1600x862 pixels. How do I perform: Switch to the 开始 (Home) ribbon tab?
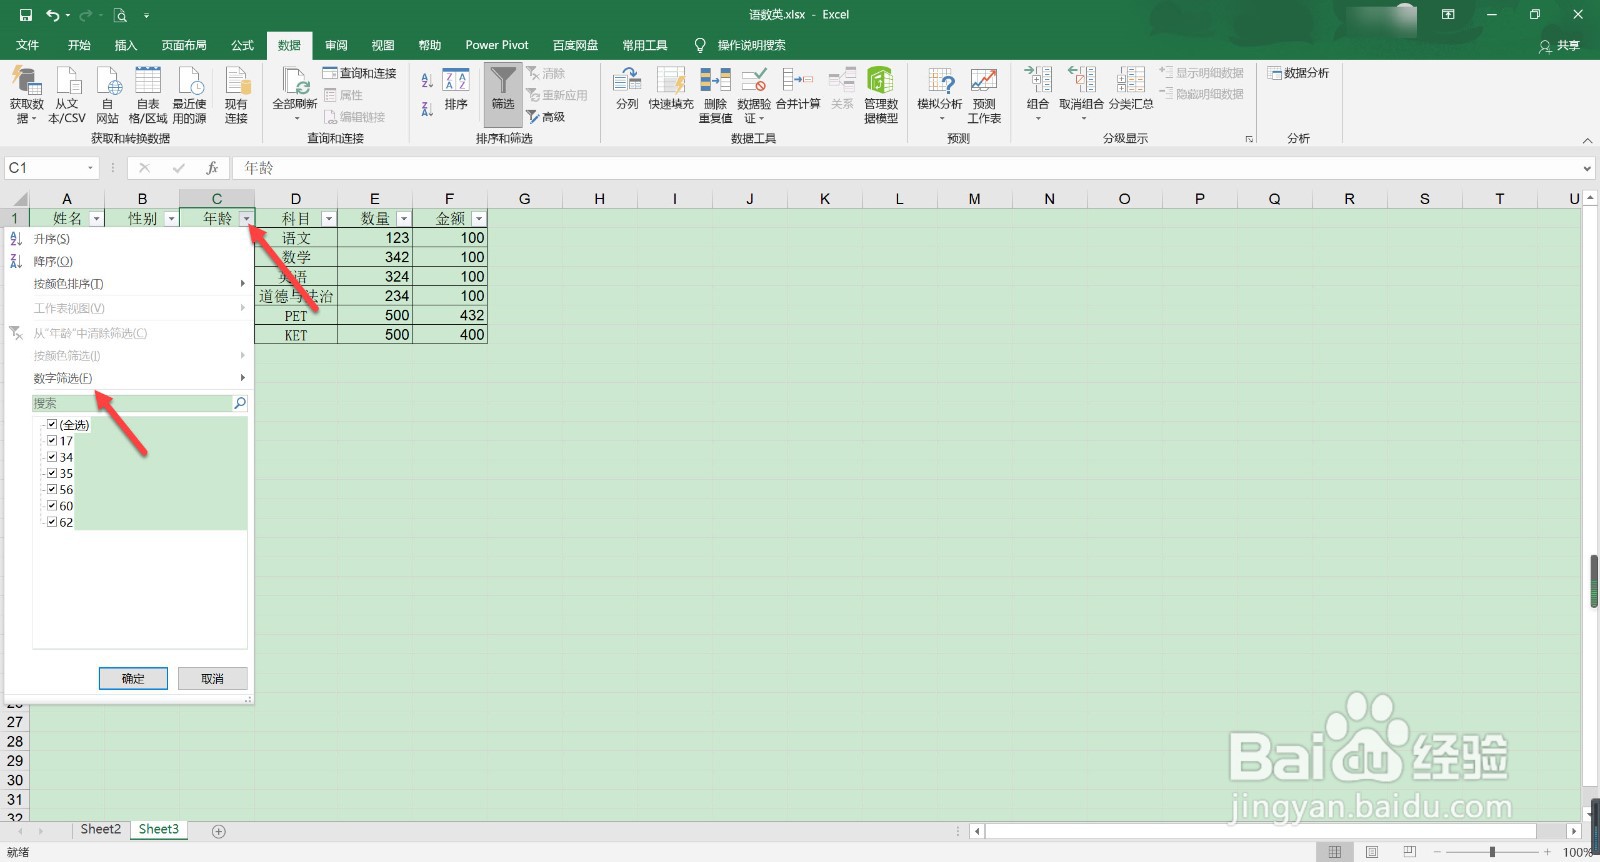[x=79, y=45]
